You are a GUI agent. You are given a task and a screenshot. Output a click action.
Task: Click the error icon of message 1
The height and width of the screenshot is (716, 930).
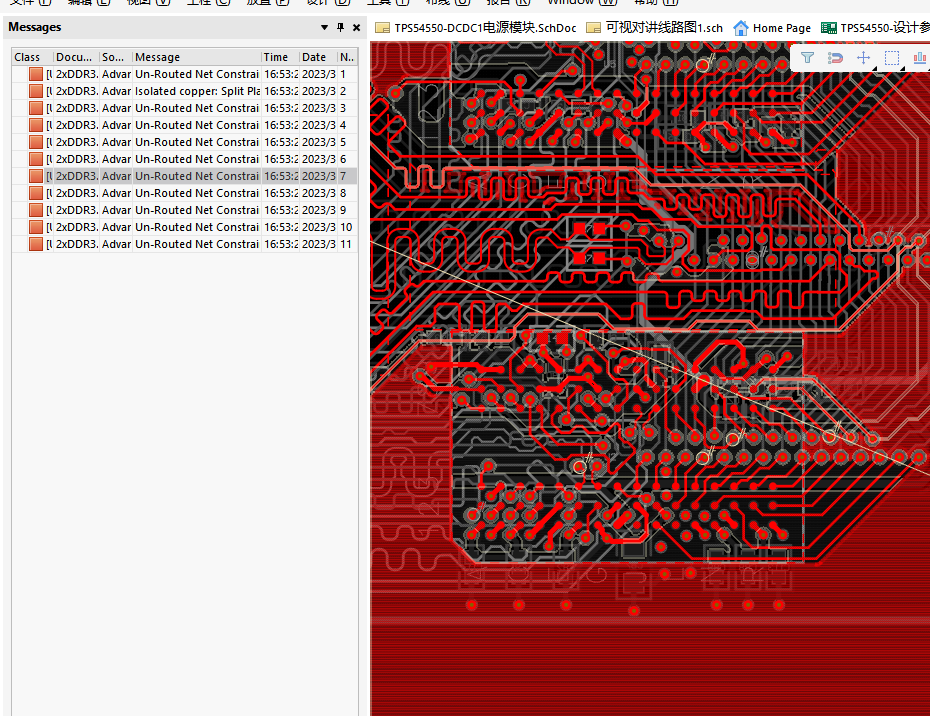pos(36,74)
